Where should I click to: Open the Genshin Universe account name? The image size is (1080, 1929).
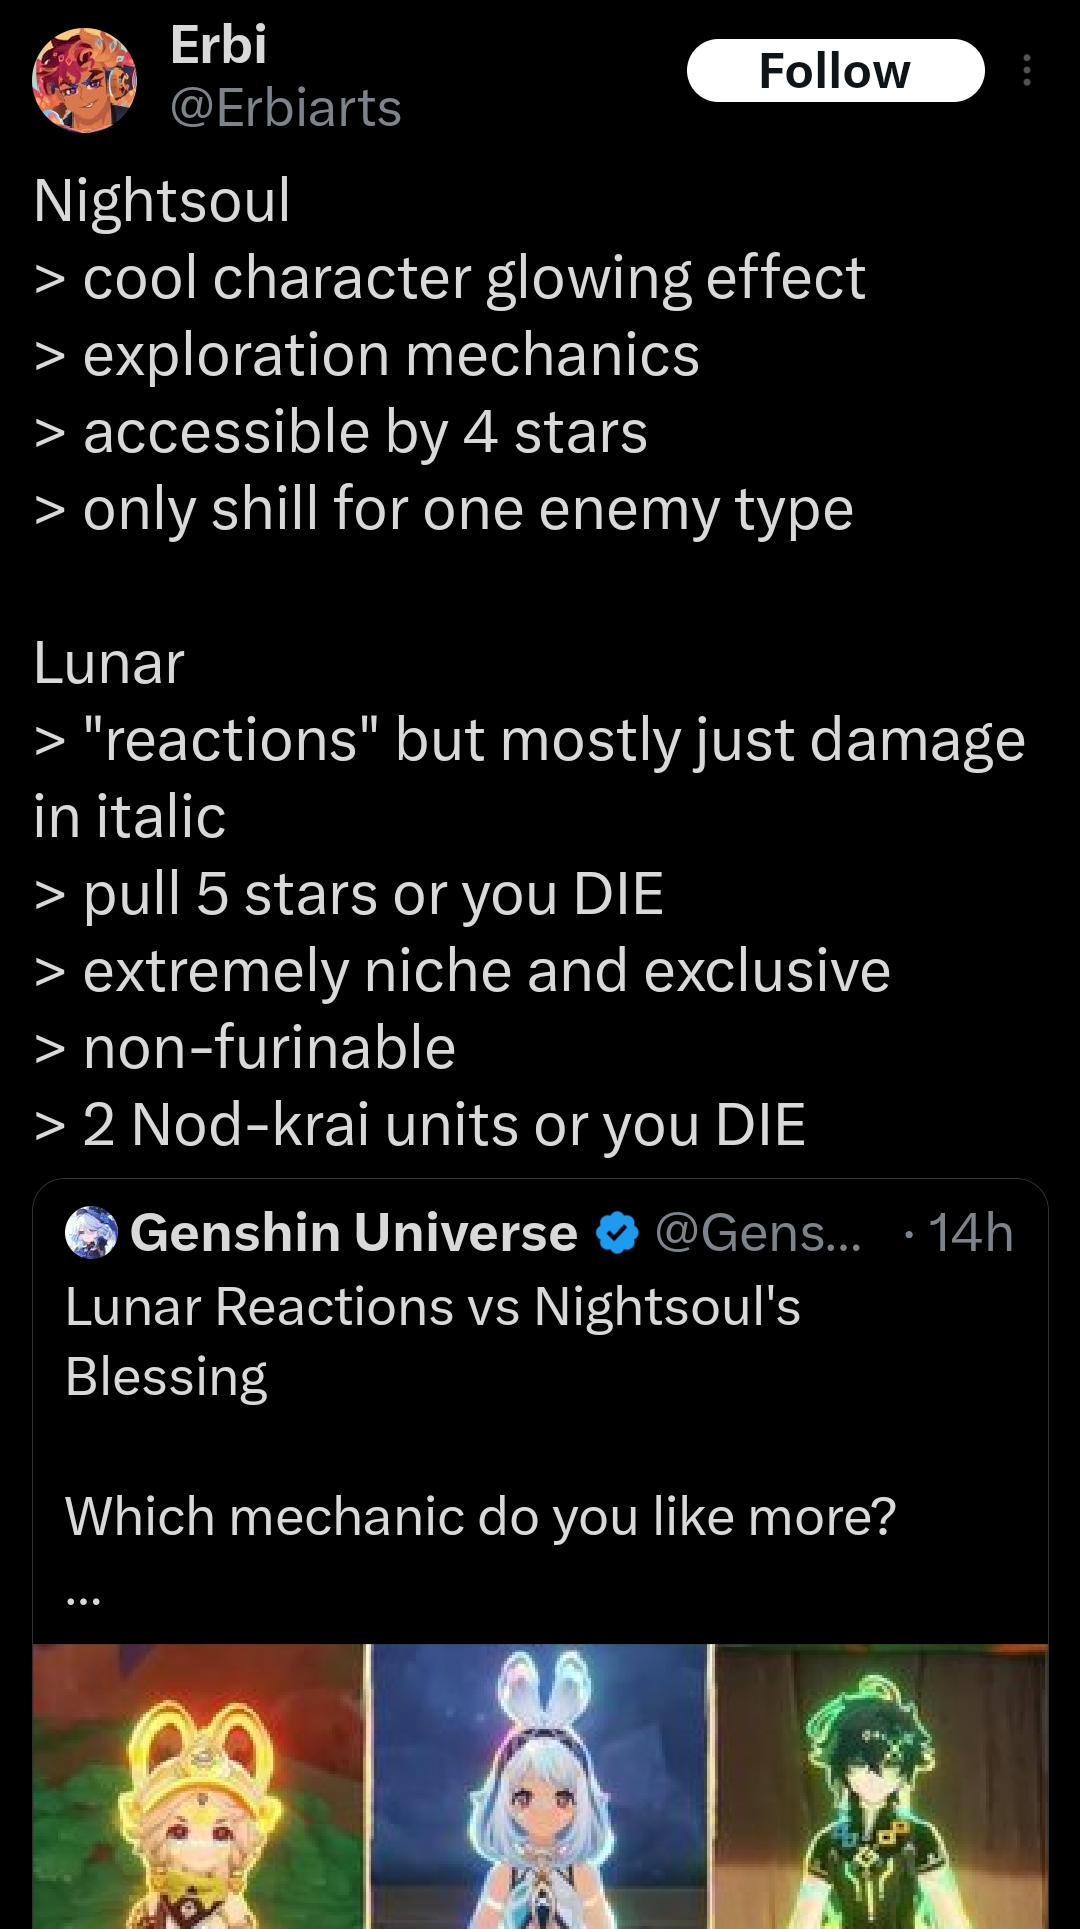pos(354,1232)
